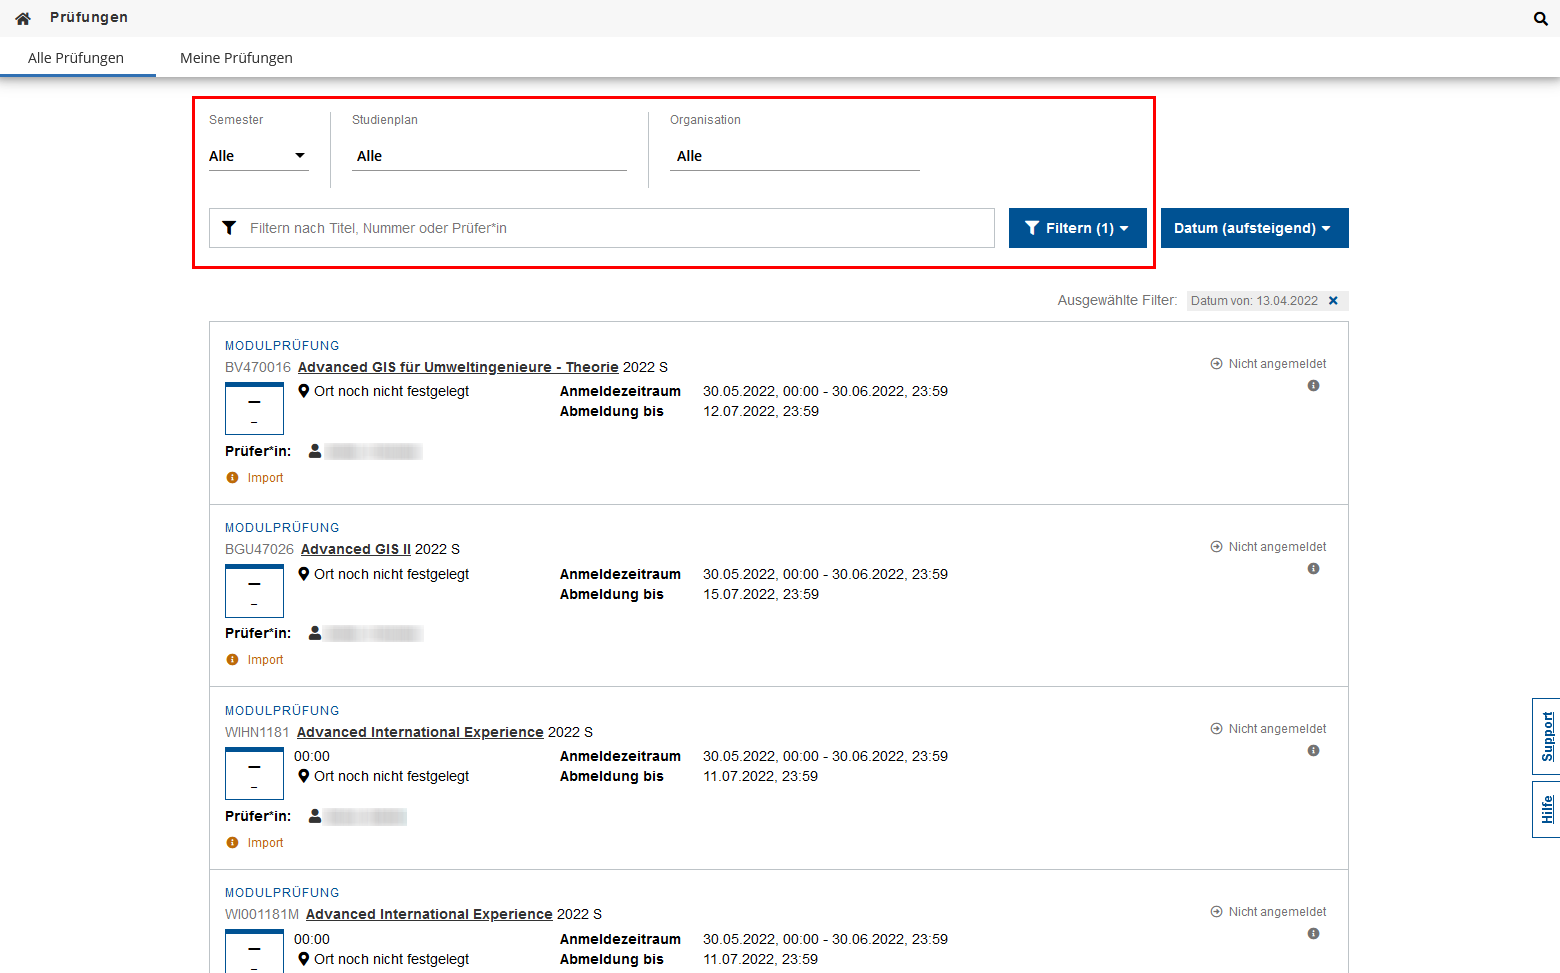Select the Alle Prüfungen tab
Image resolution: width=1560 pixels, height=973 pixels.
(x=76, y=58)
